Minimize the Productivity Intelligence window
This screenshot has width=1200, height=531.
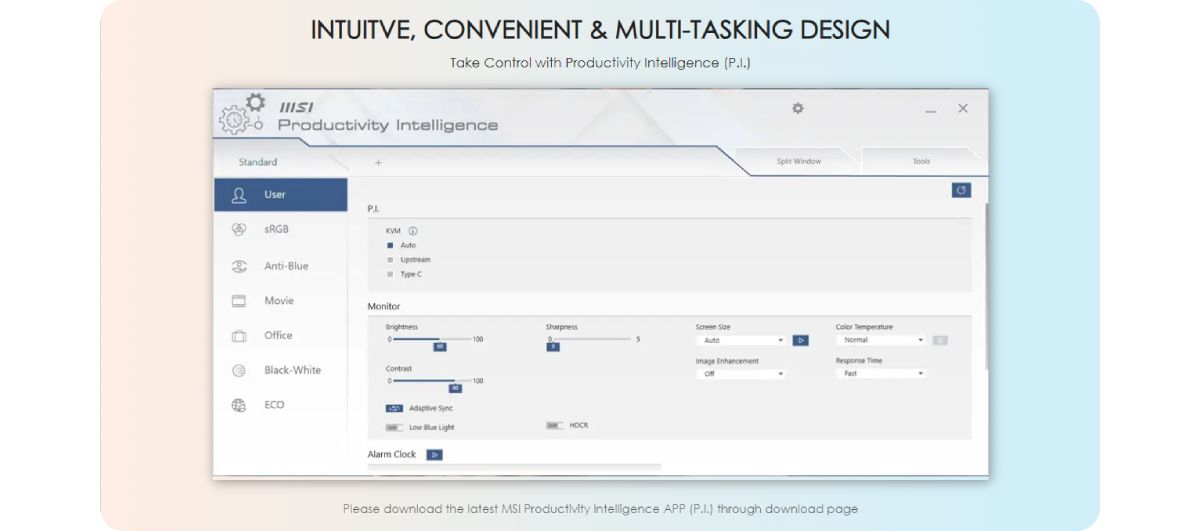[931, 110]
